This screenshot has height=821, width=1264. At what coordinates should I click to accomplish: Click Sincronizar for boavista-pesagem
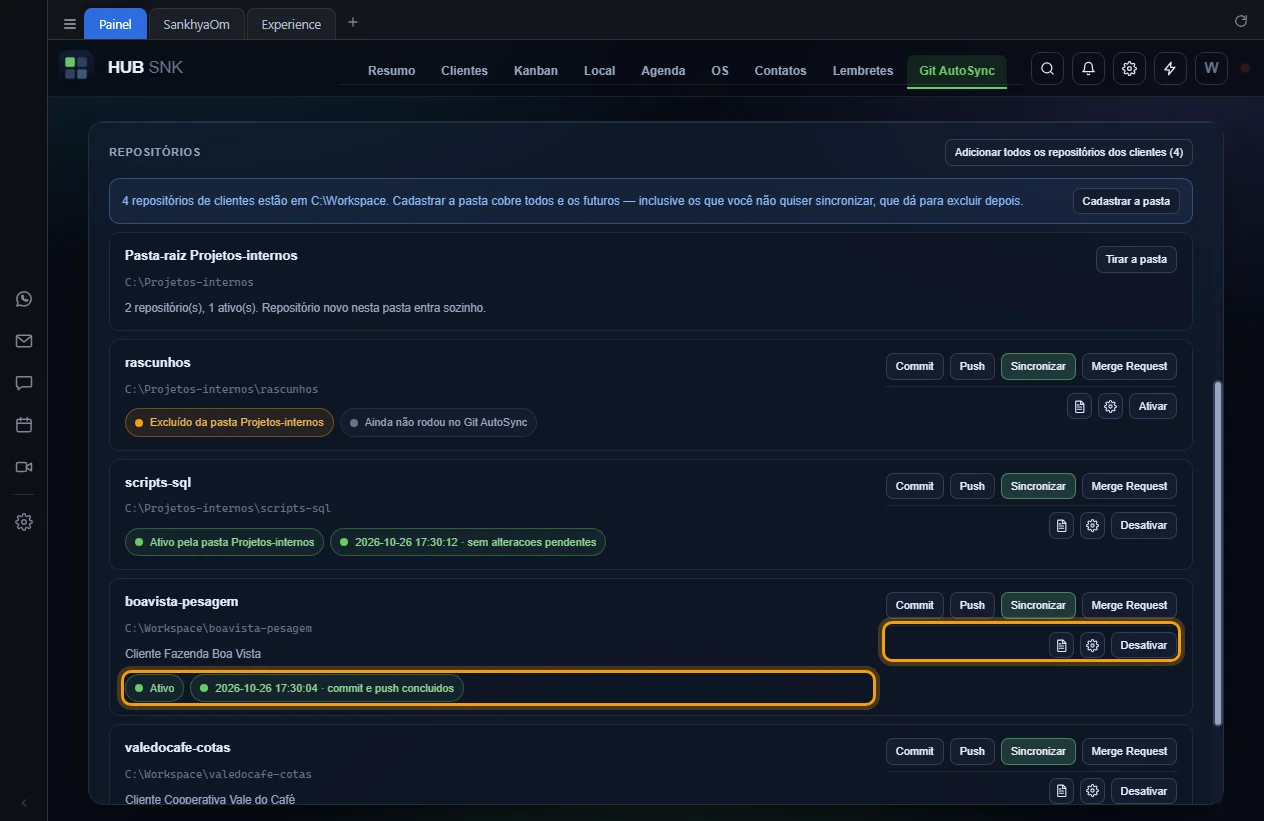[1038, 605]
